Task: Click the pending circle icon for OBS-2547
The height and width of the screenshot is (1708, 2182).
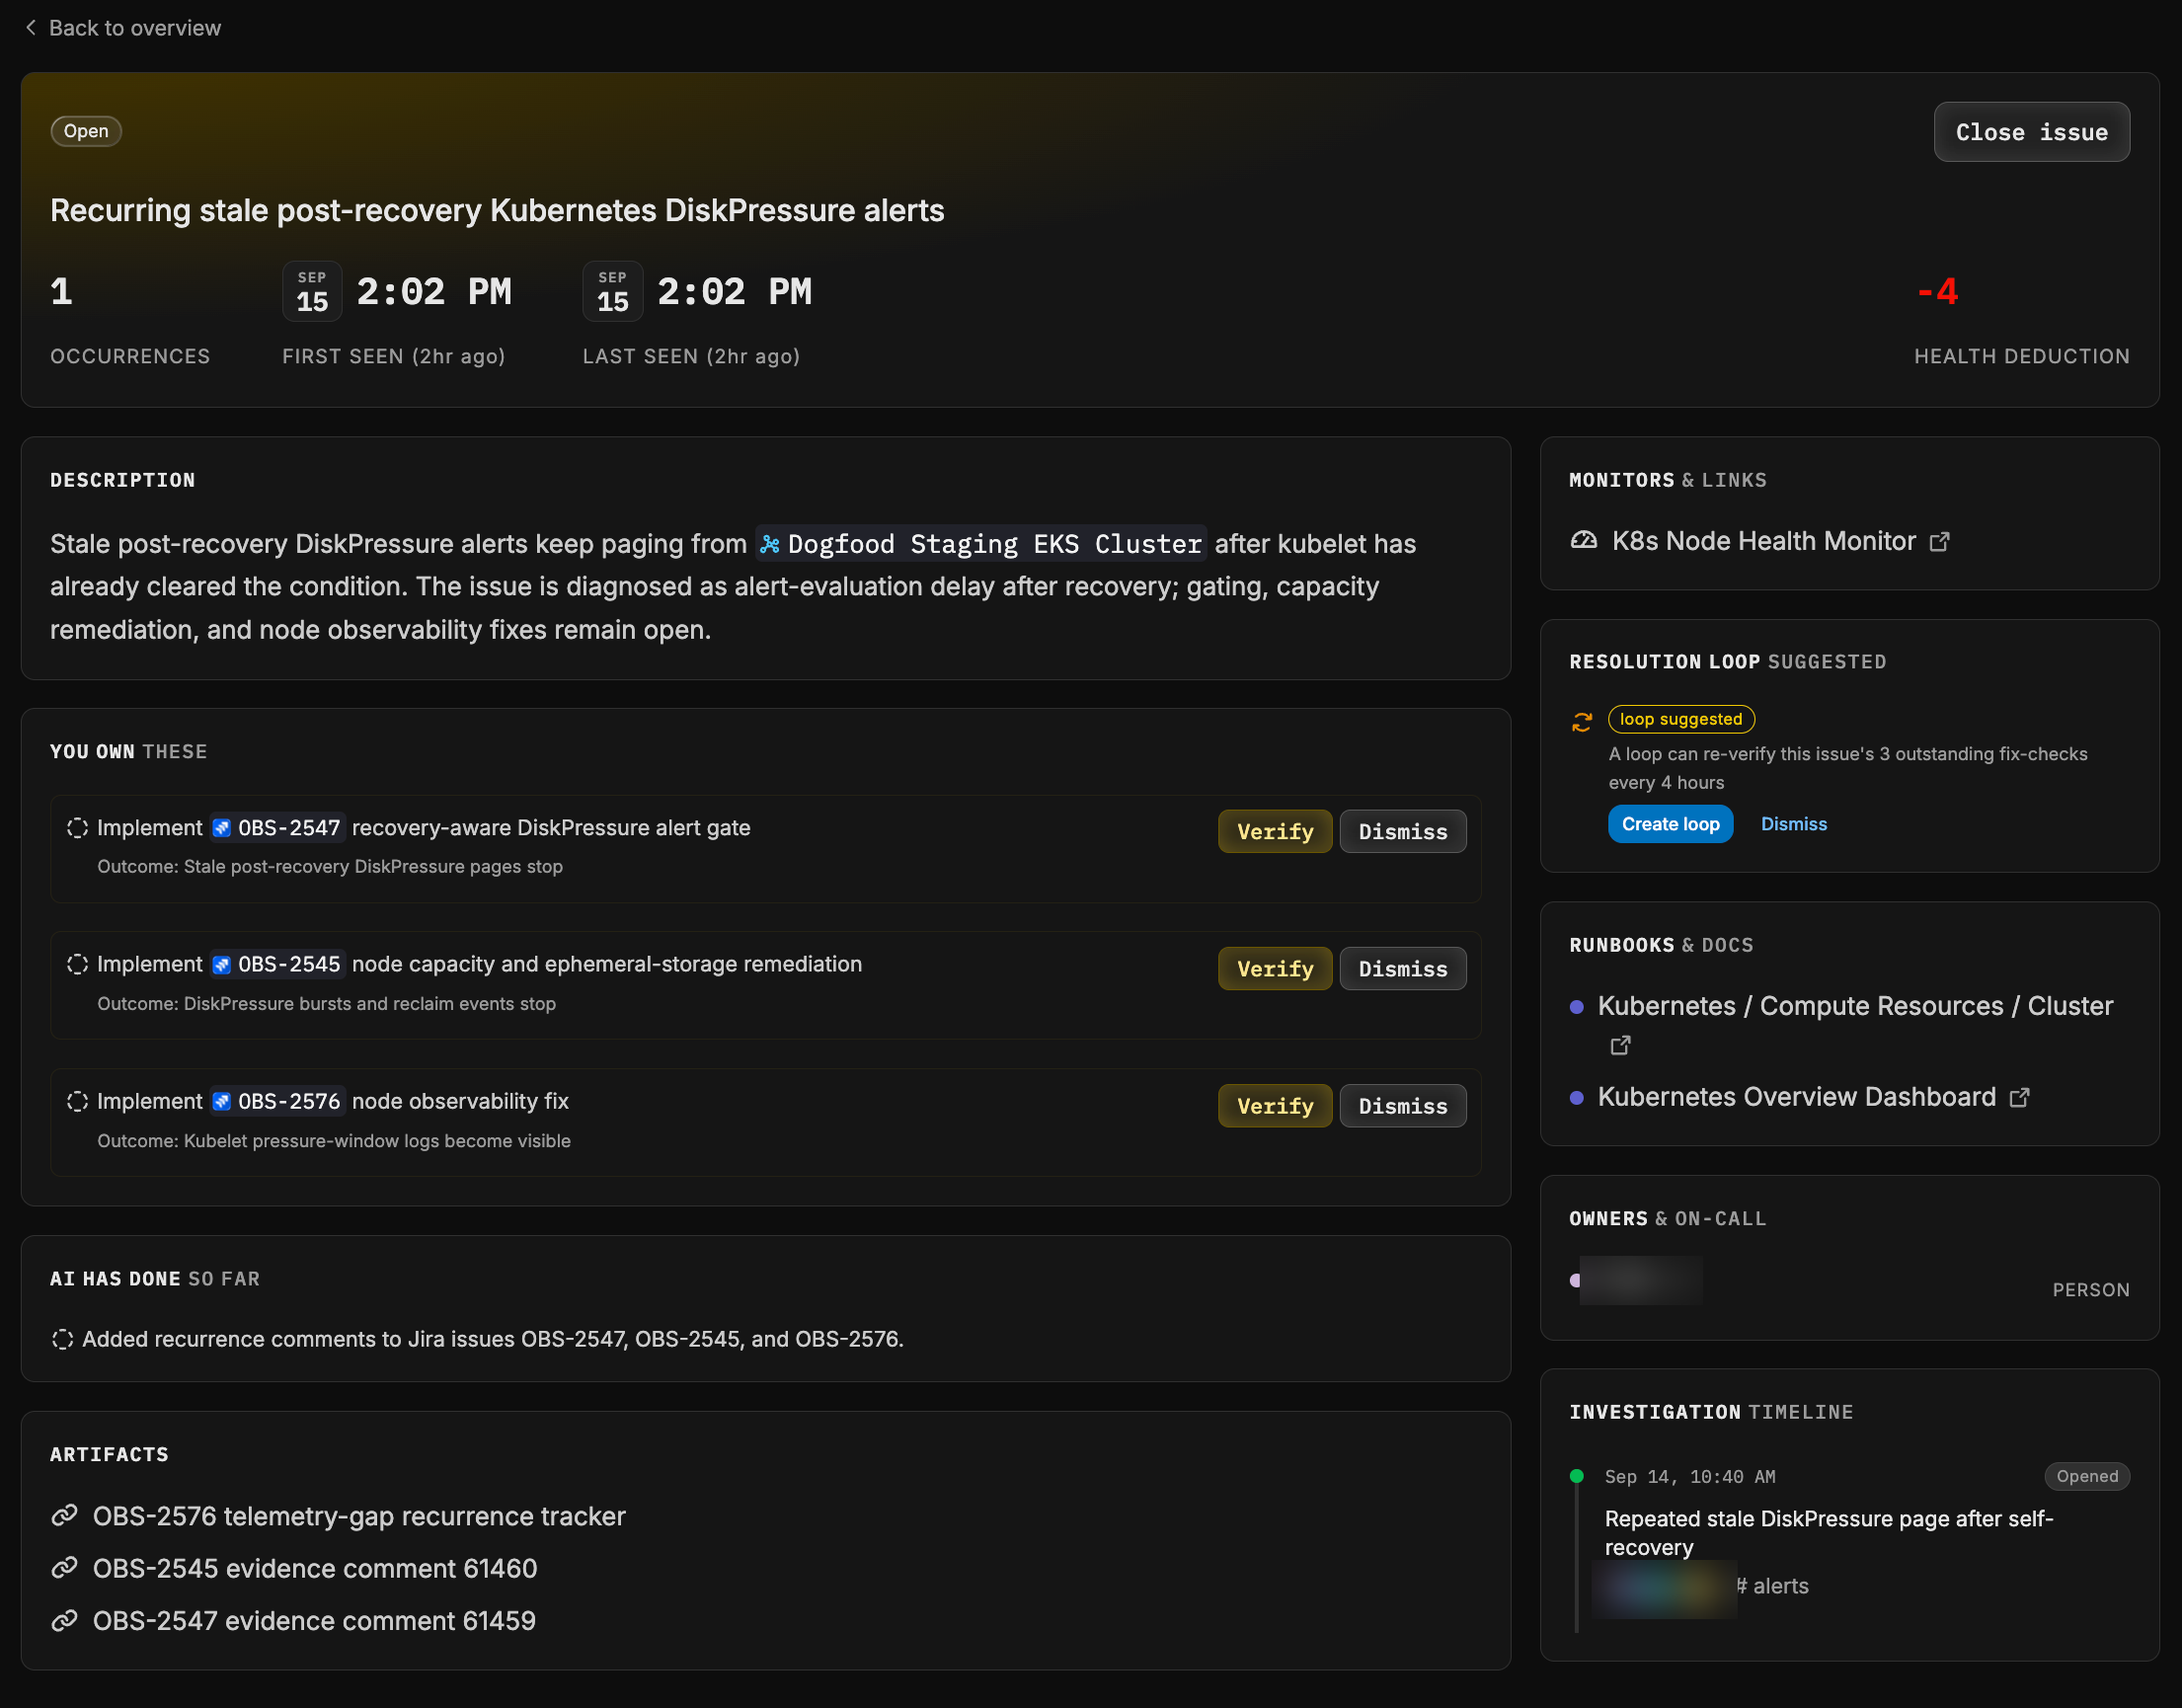Action: pyautogui.click(x=77, y=828)
